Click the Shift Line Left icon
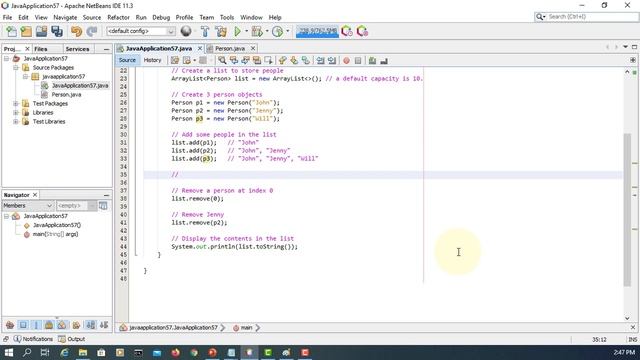The image size is (640, 360). click(320, 60)
